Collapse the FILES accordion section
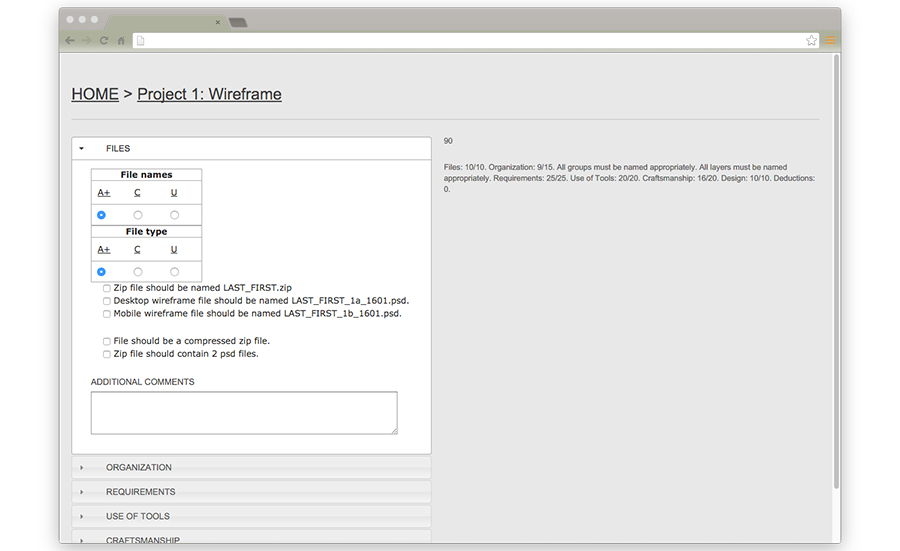This screenshot has height=551, width=900. 118,149
